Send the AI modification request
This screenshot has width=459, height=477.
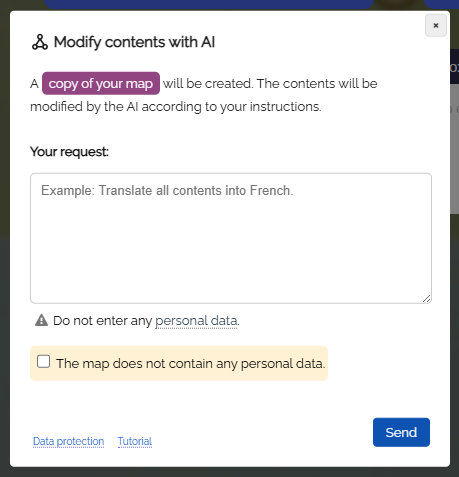(x=401, y=432)
